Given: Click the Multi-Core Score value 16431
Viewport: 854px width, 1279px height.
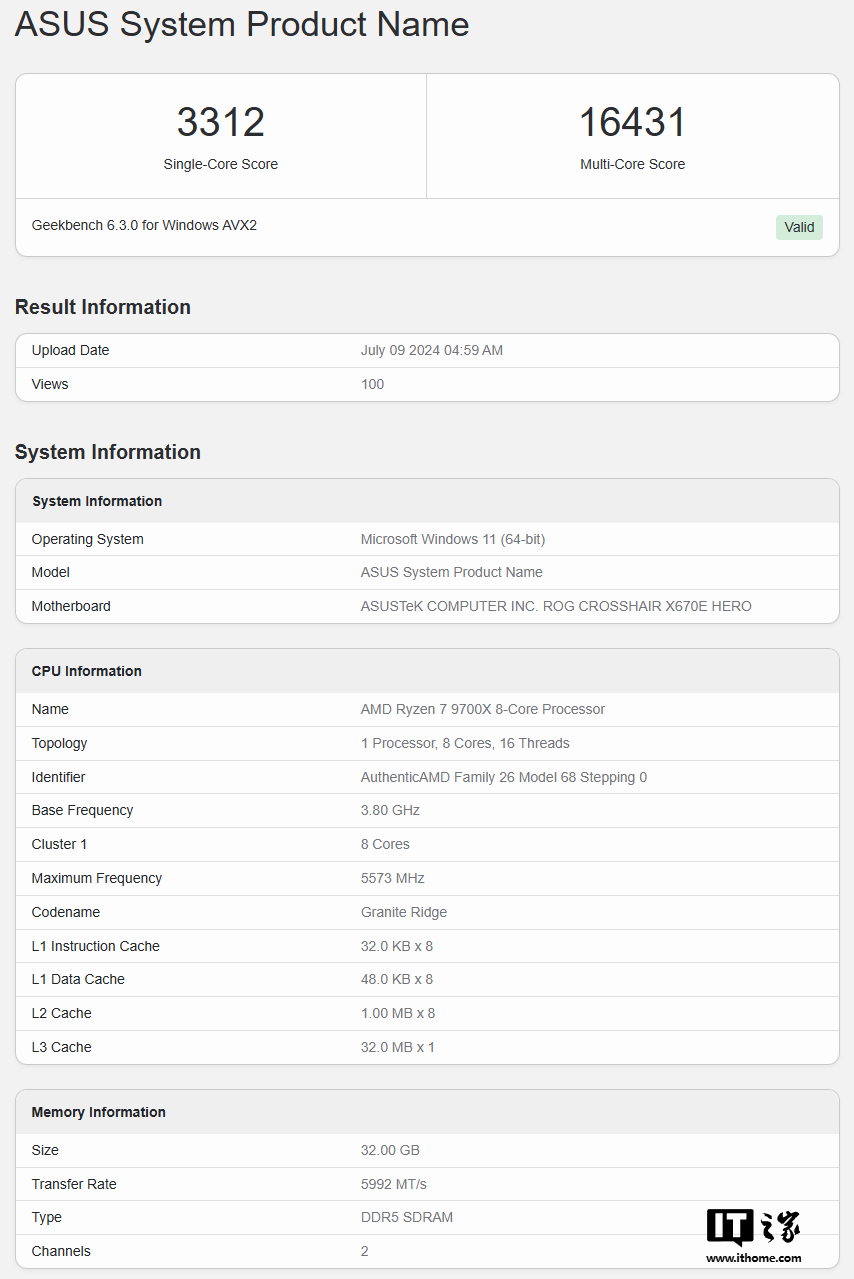Looking at the screenshot, I should pos(632,122).
